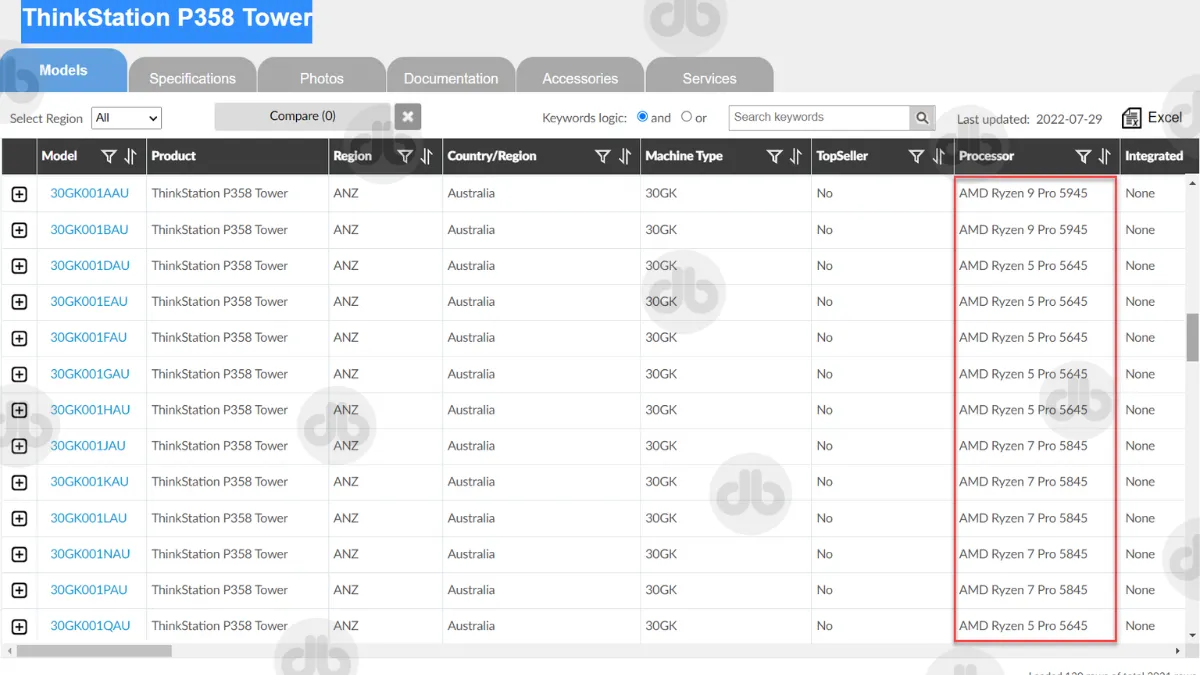Click the sort icon in Region column

point(427,156)
